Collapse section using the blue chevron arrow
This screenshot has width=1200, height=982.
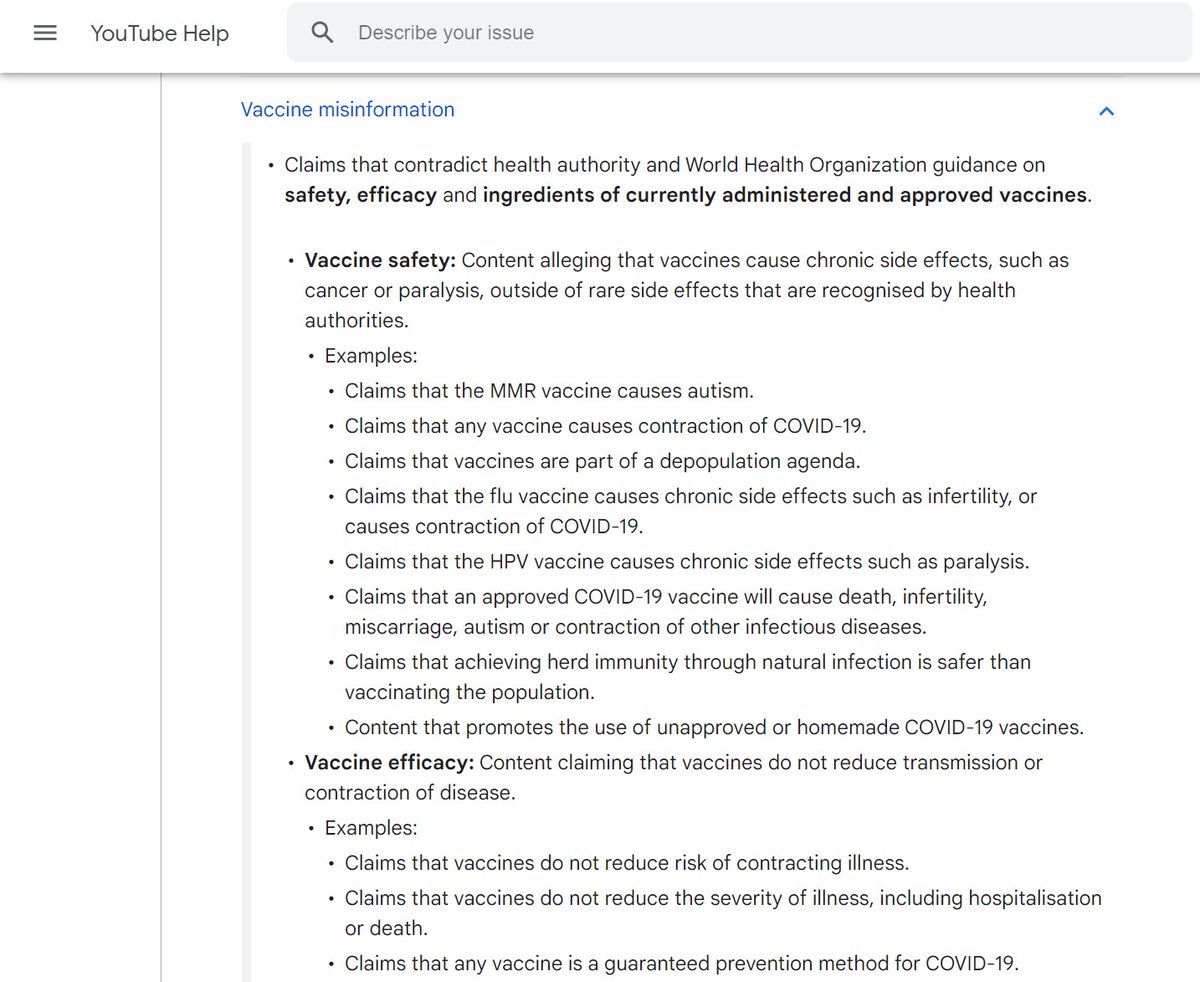pyautogui.click(x=1106, y=111)
